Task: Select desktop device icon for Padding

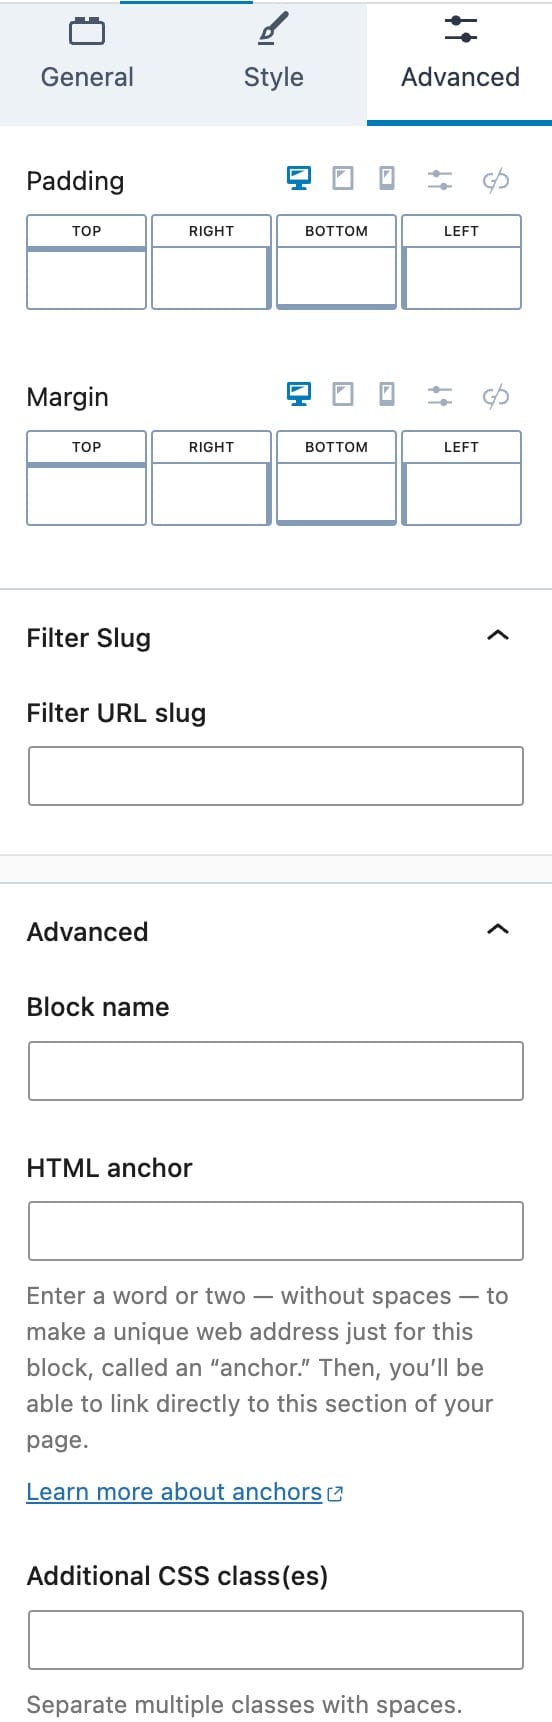Action: click(x=299, y=178)
